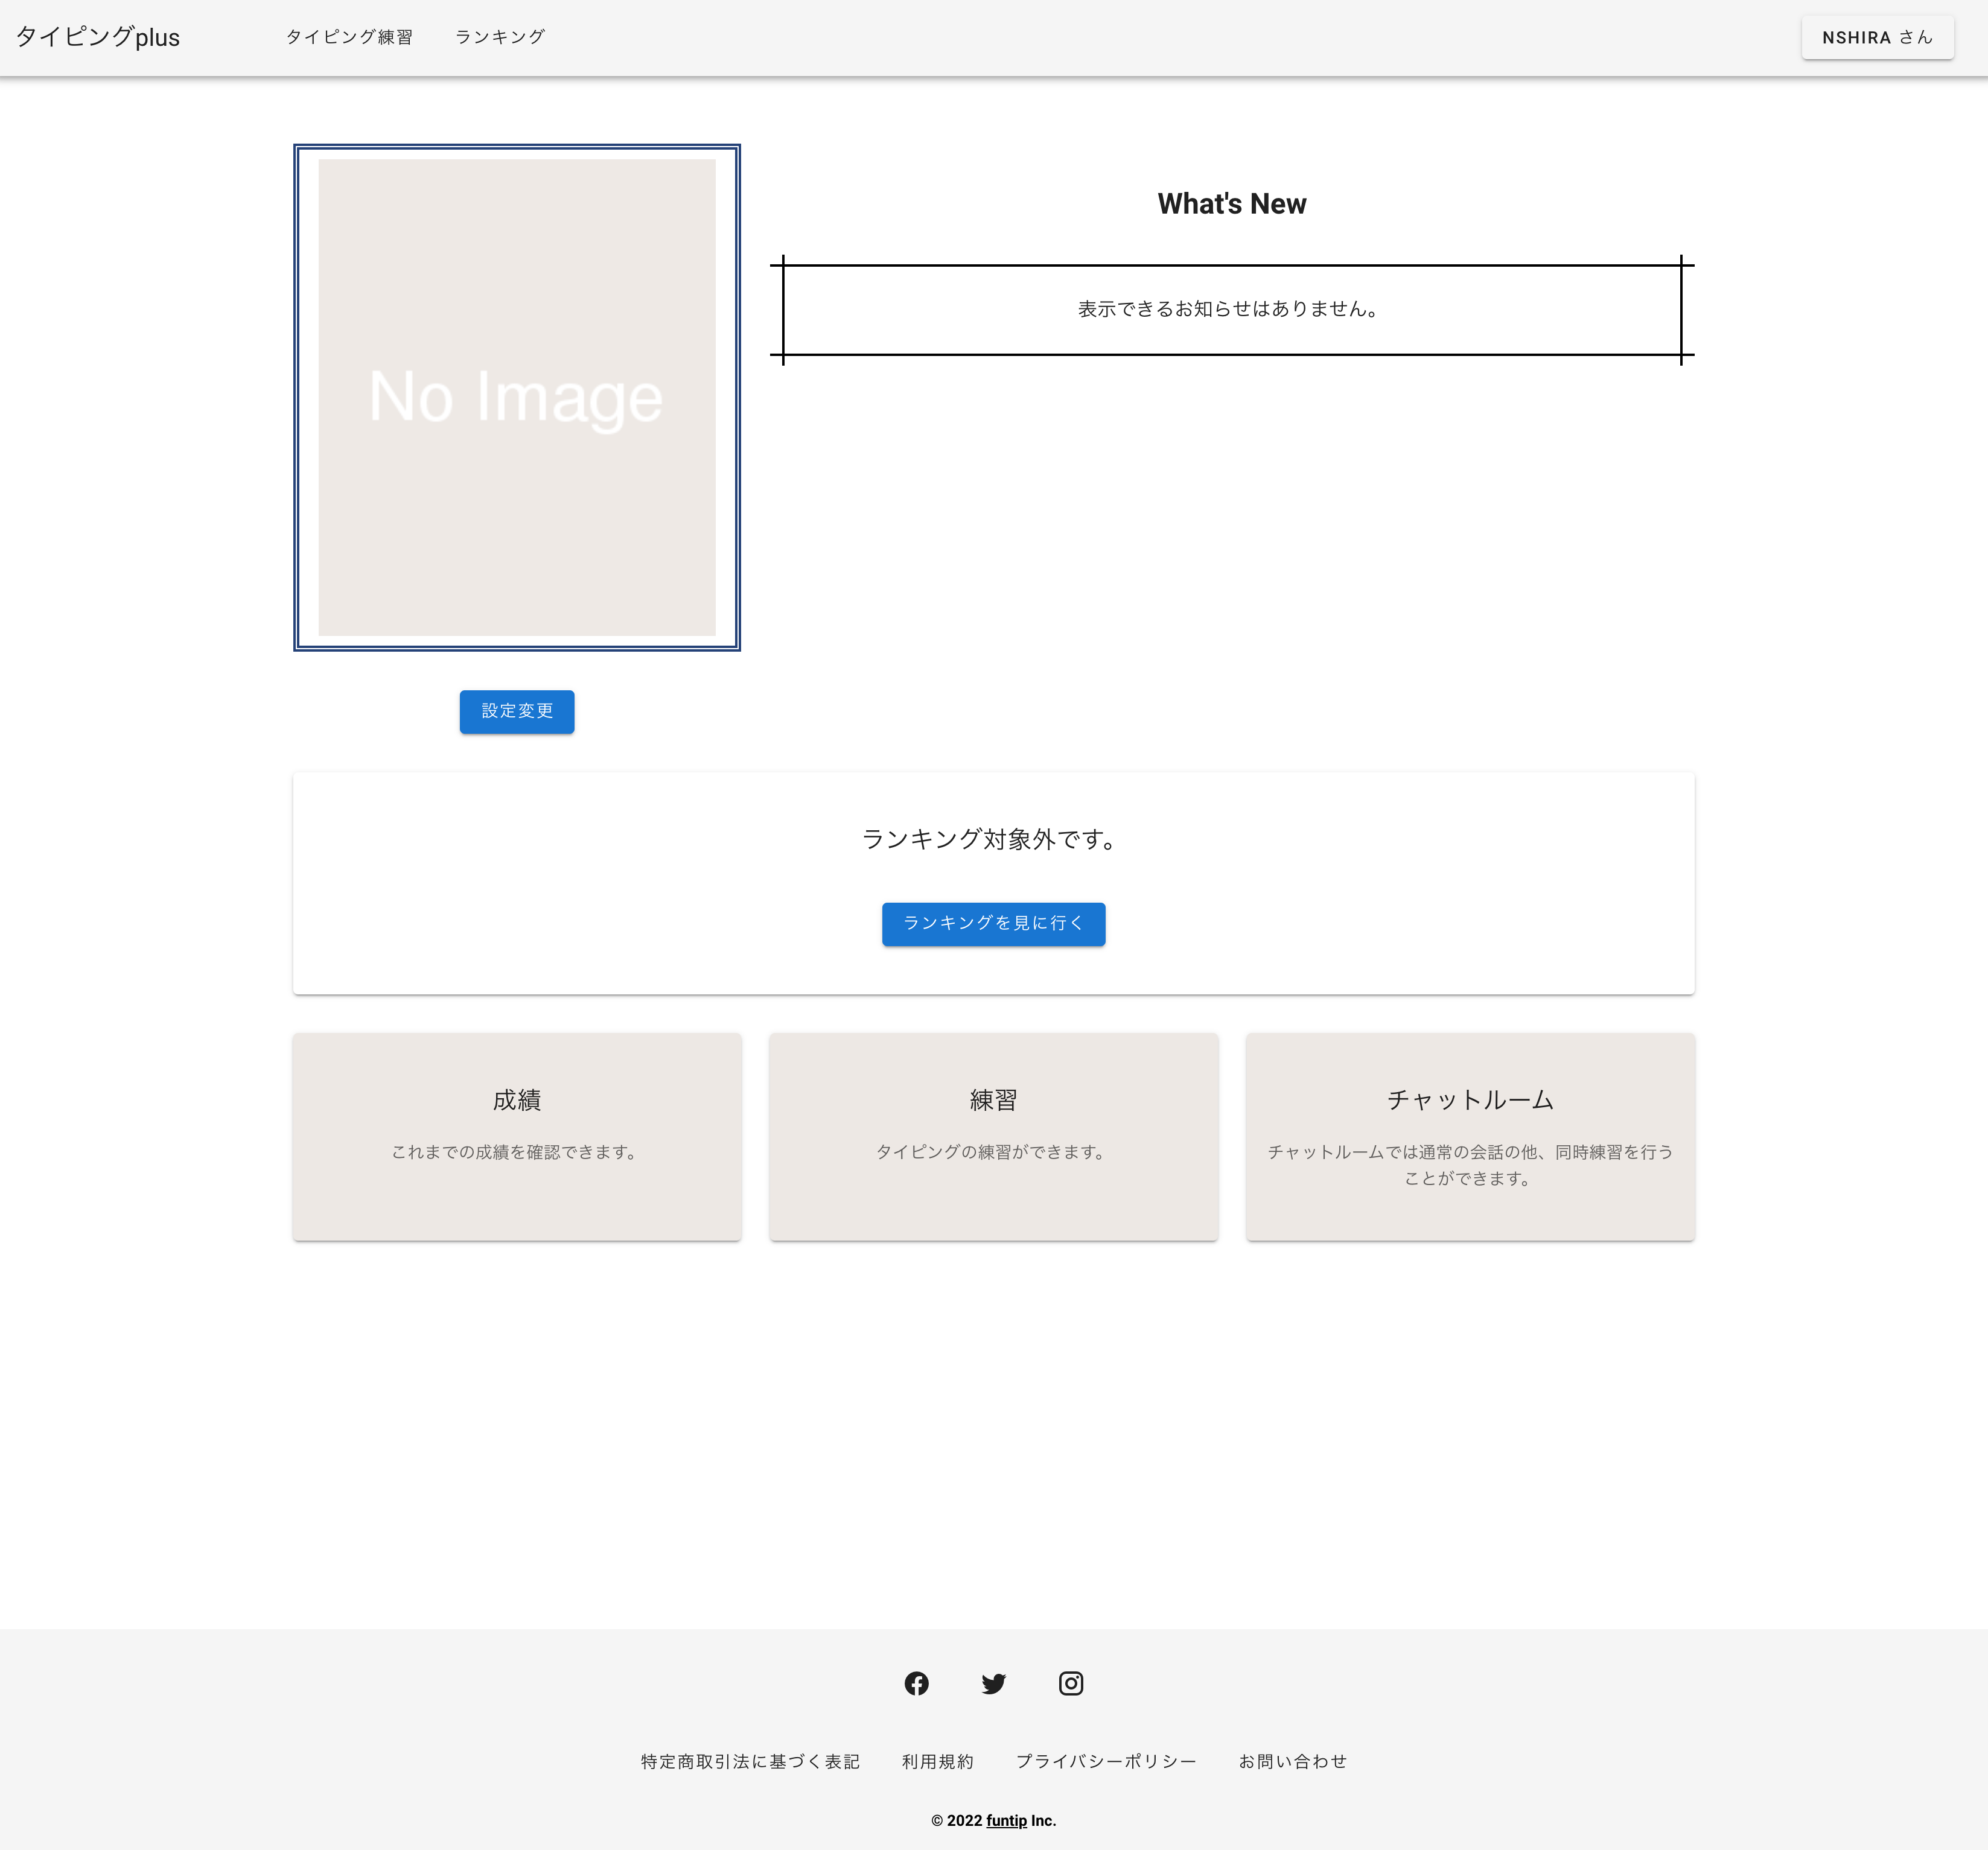This screenshot has width=1988, height=1850.
Task: Open 利用規約 footer link
Action: click(937, 1761)
